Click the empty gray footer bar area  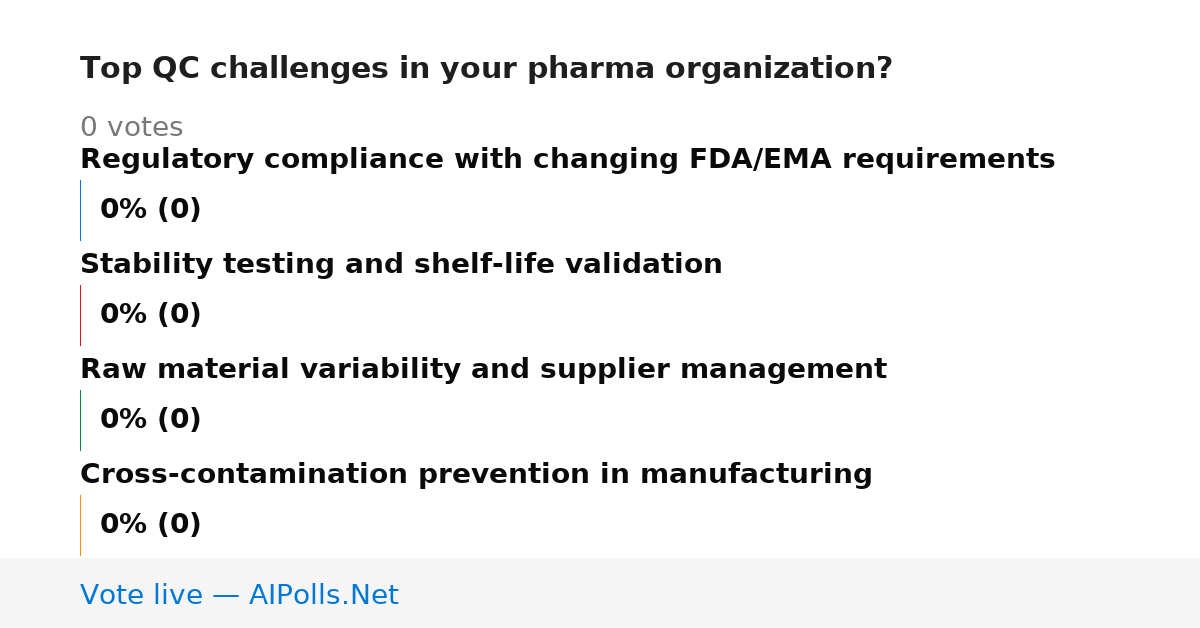coord(800,593)
